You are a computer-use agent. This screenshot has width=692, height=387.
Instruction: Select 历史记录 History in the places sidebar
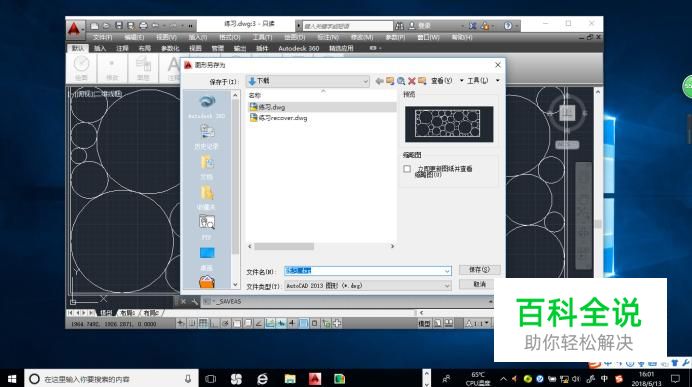point(207,136)
